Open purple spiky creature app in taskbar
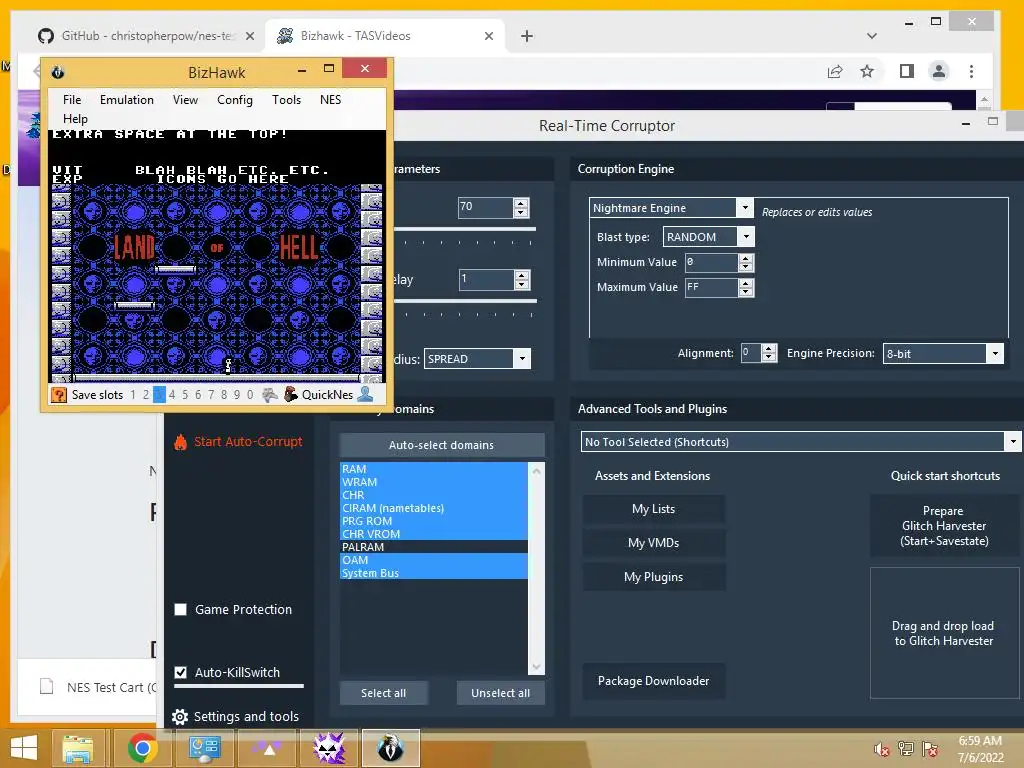 329,748
